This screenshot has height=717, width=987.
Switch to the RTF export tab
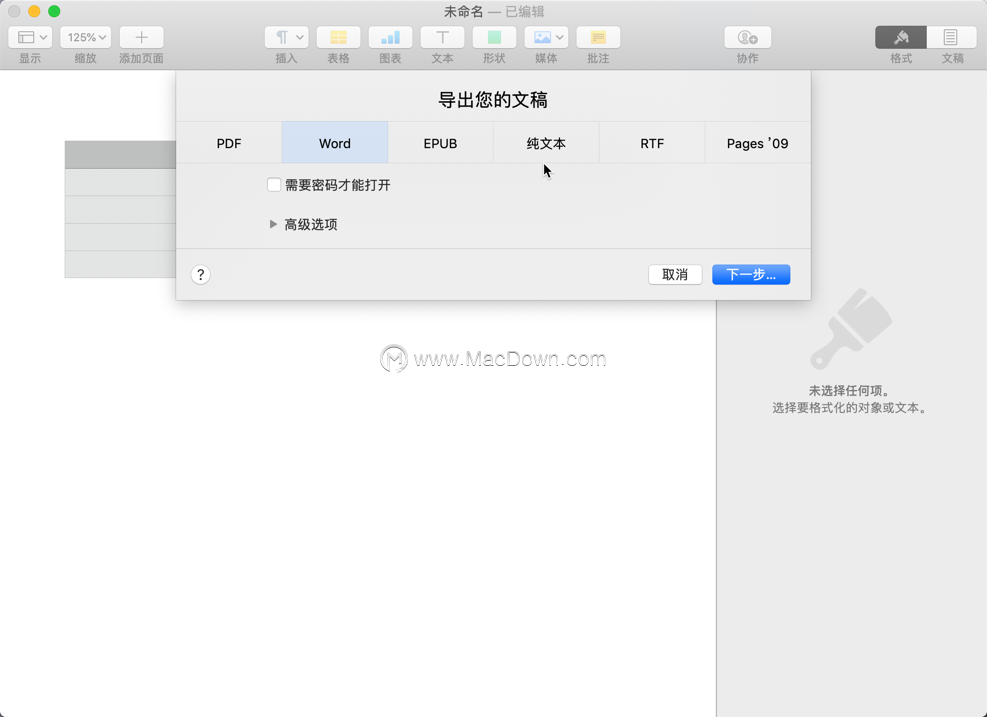[x=652, y=143]
